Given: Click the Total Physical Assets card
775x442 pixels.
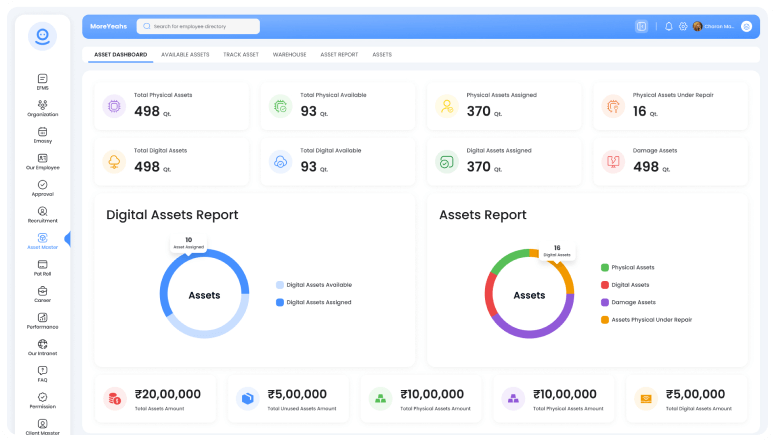Looking at the screenshot, I should [x=171, y=105].
